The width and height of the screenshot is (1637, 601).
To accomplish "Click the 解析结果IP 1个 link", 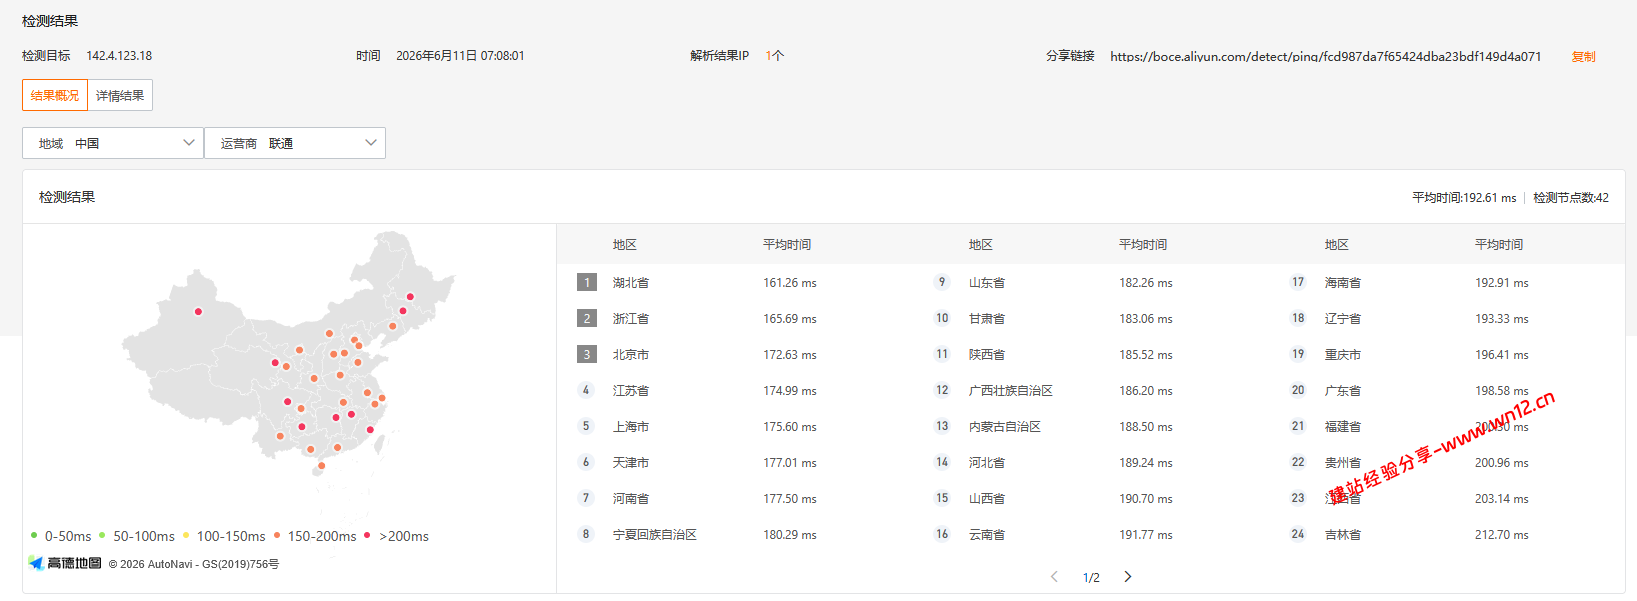I will coord(774,56).
